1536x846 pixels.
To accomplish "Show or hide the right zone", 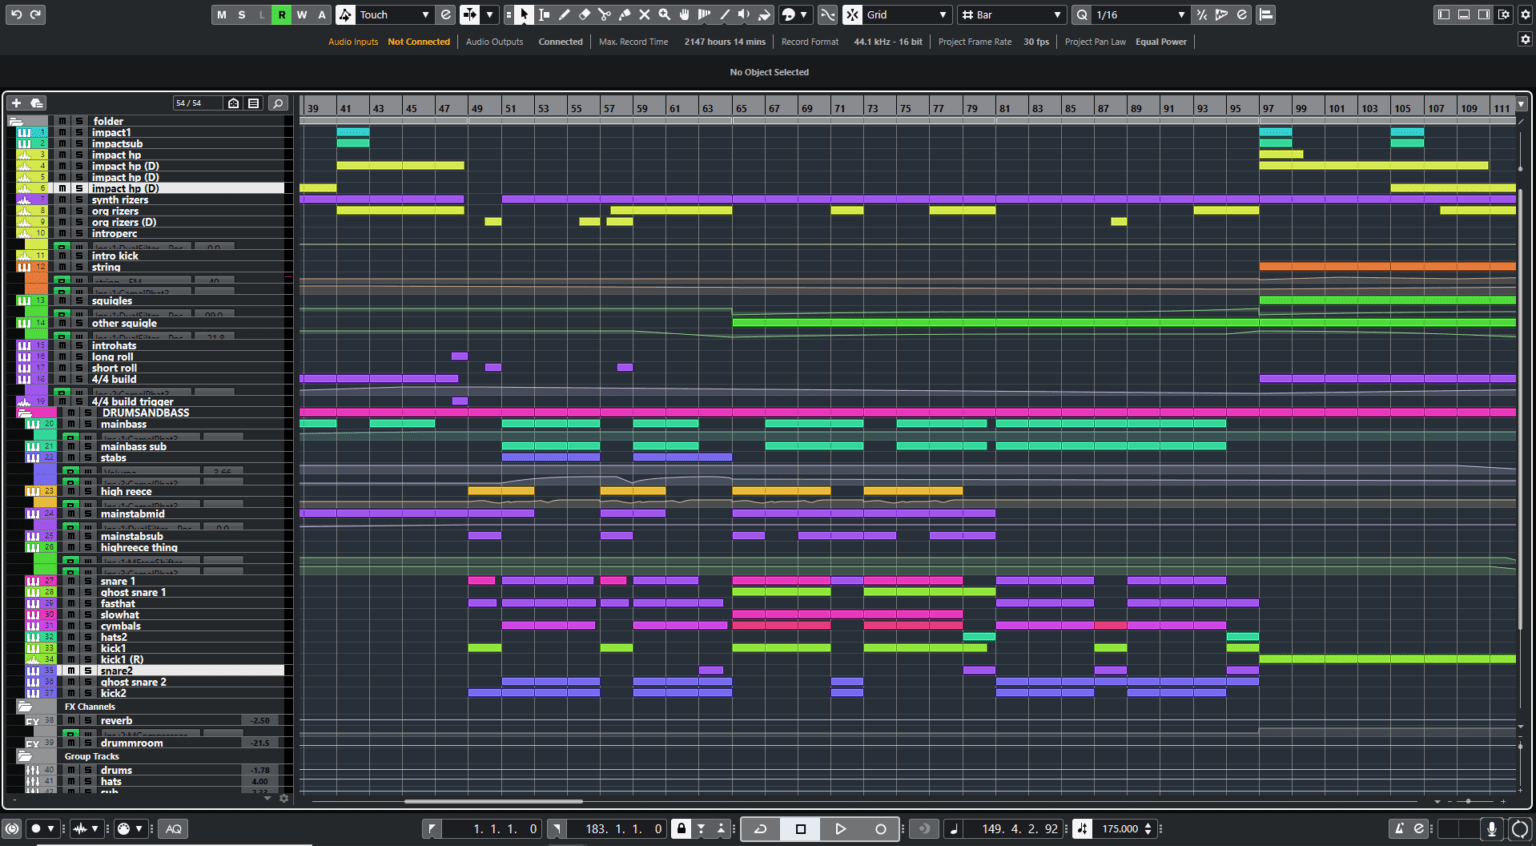I will (x=1484, y=15).
